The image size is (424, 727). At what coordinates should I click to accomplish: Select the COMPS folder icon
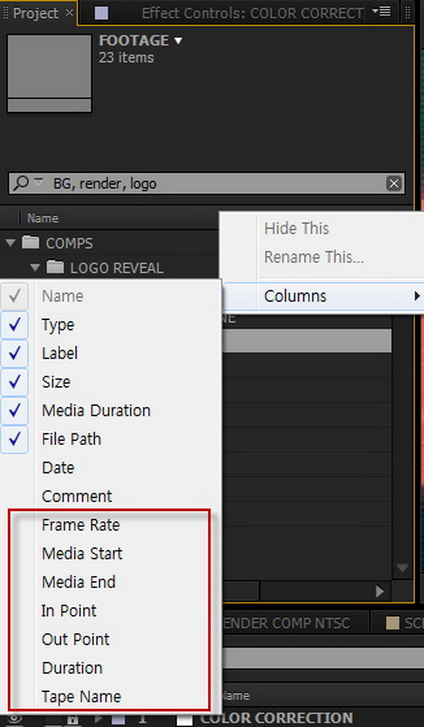[x=31, y=242]
